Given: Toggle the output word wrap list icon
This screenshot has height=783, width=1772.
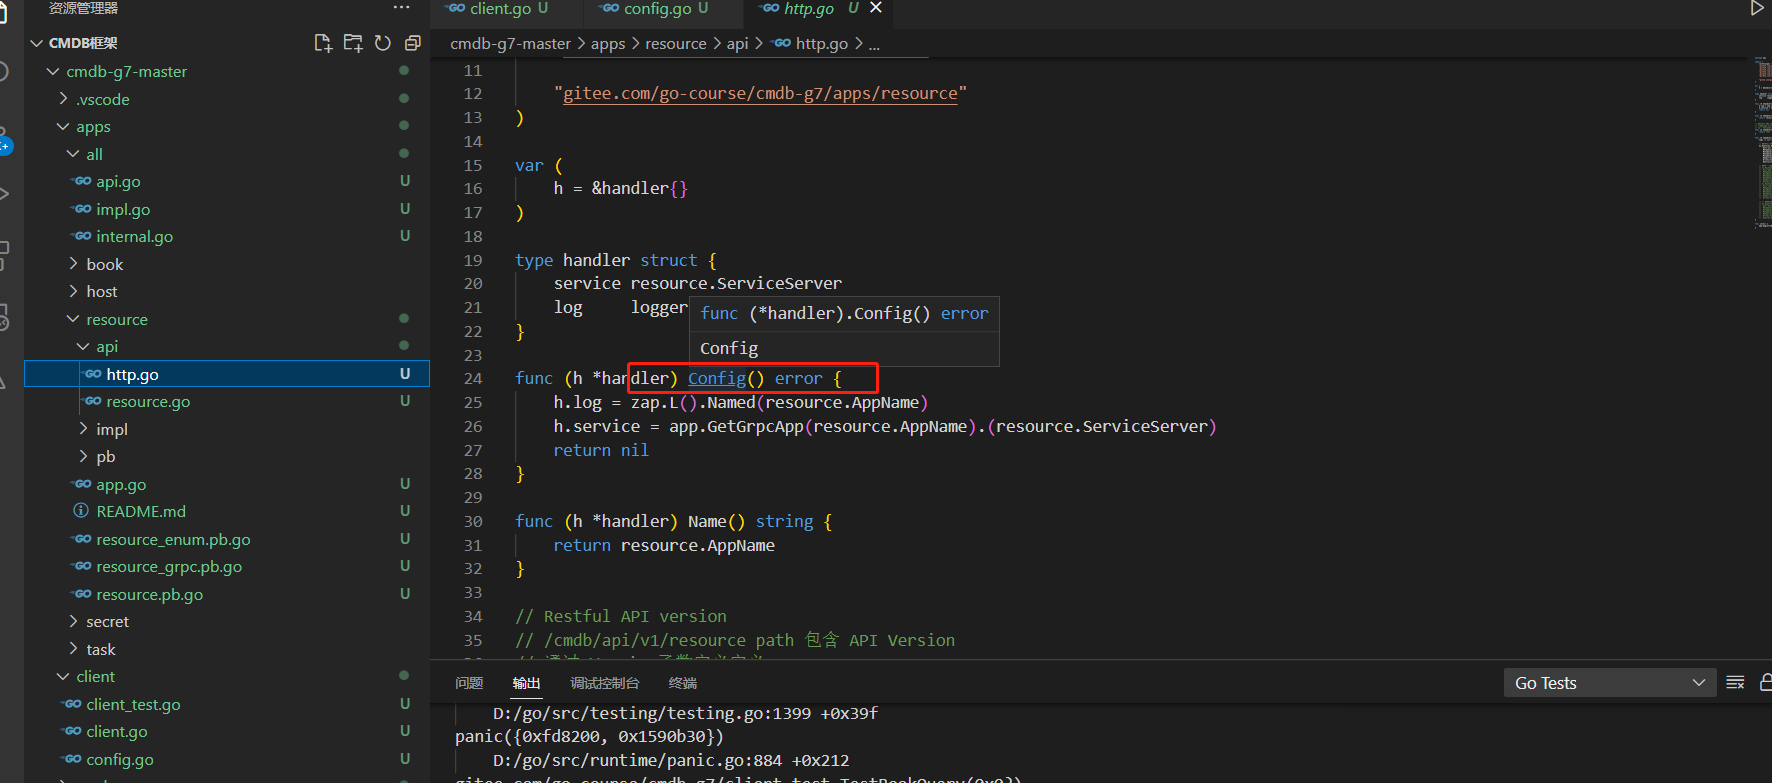Looking at the screenshot, I should (x=1735, y=683).
